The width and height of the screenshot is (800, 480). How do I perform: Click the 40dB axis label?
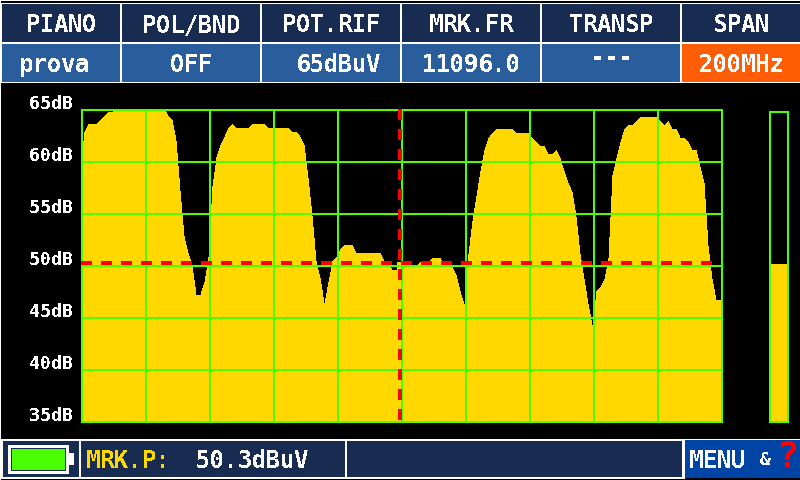[x=51, y=363]
